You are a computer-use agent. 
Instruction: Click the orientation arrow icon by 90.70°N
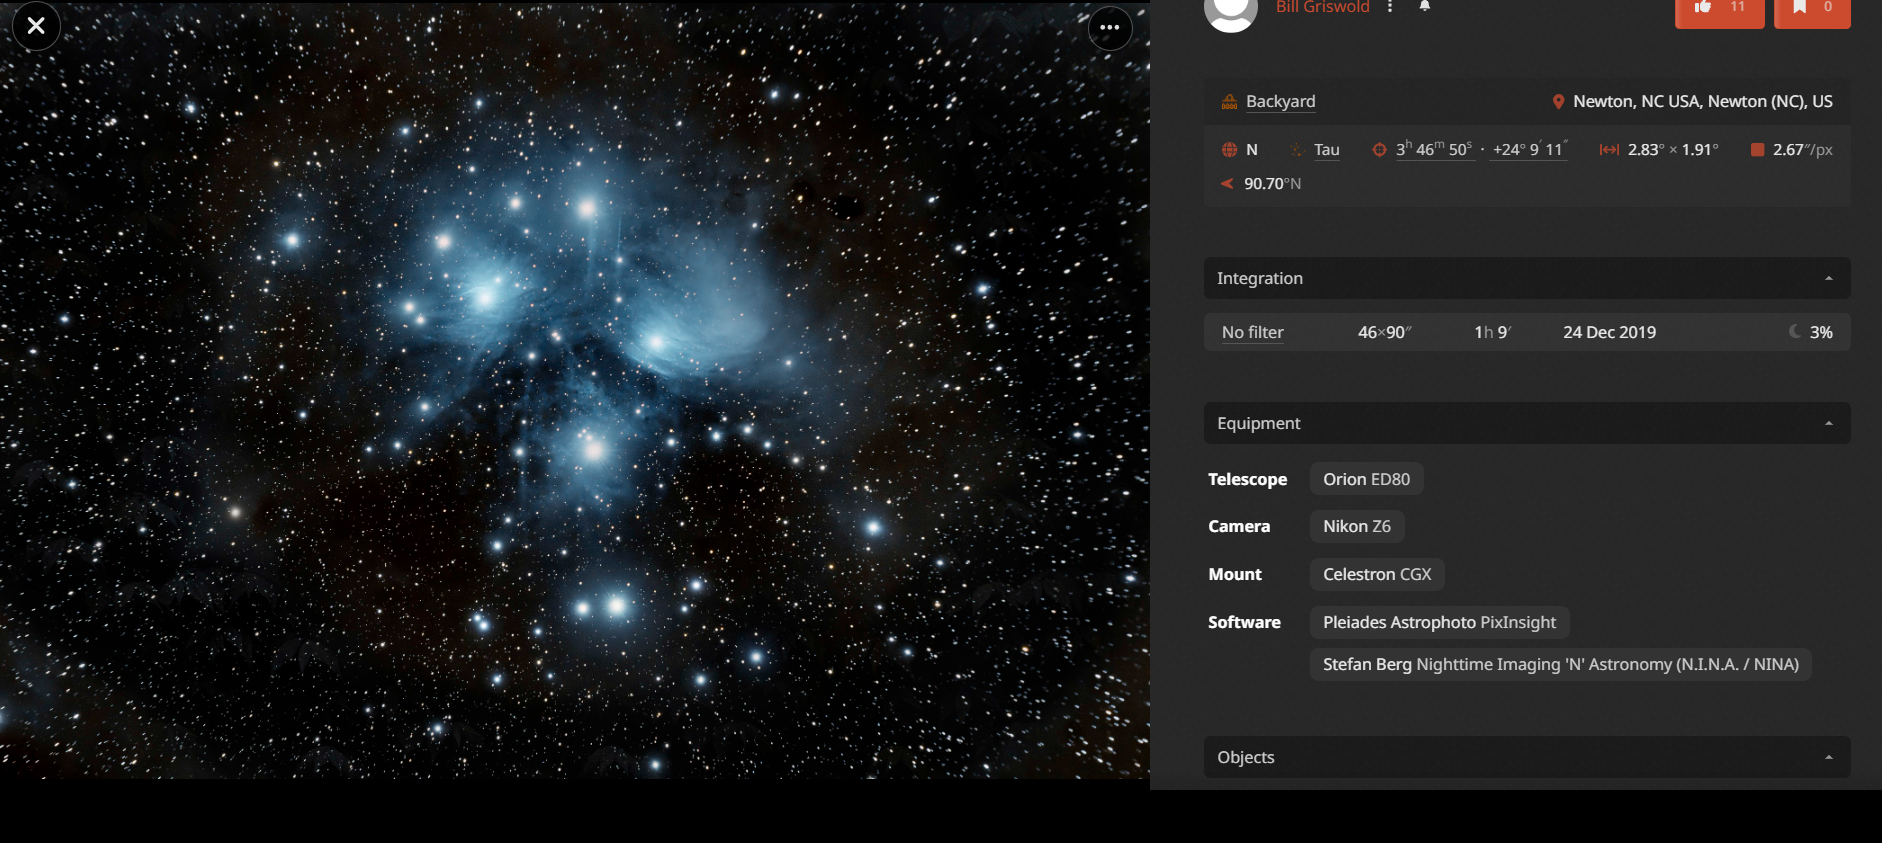[1227, 183]
